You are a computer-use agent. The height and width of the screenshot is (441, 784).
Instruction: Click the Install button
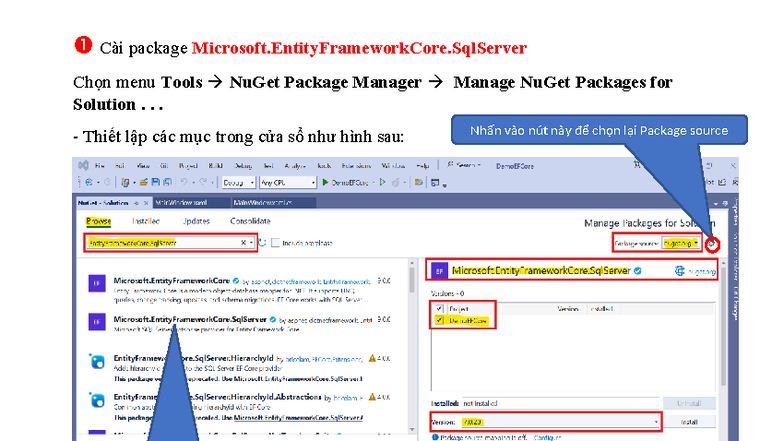tap(689, 422)
